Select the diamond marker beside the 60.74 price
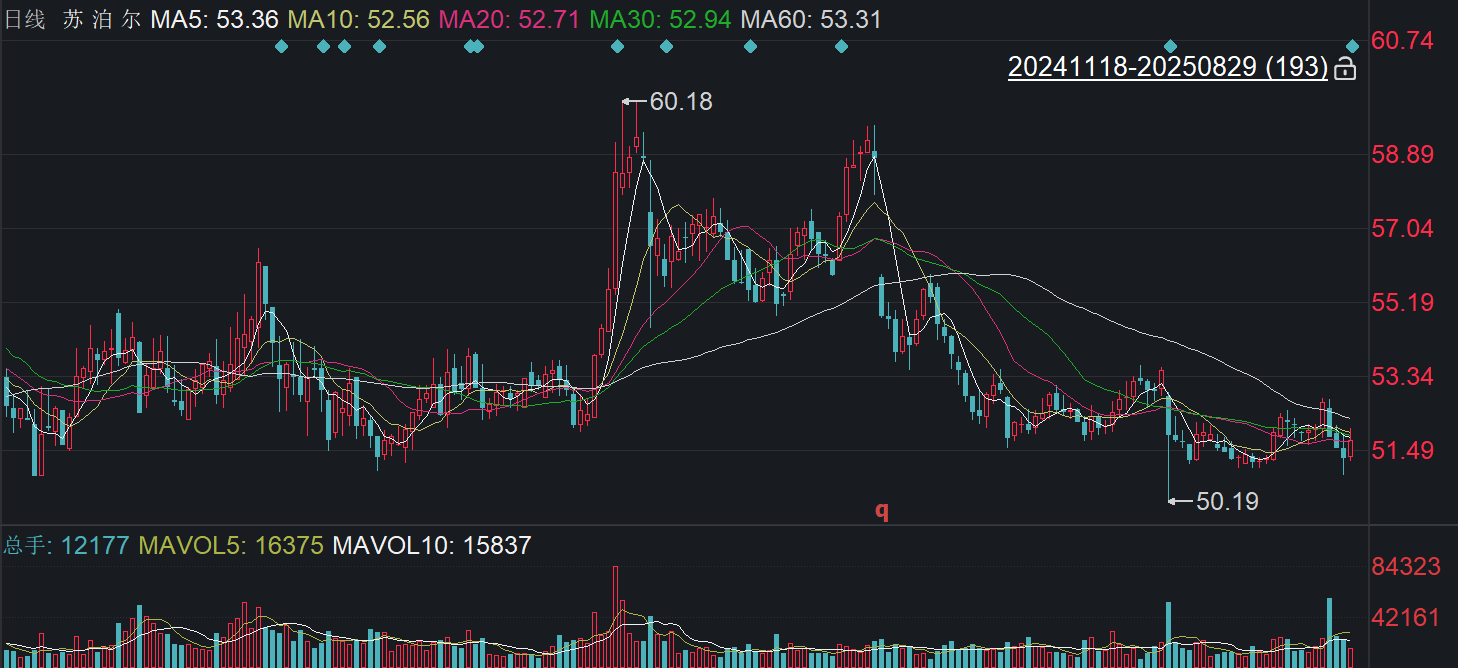Image resolution: width=1458 pixels, height=668 pixels. click(1353, 46)
